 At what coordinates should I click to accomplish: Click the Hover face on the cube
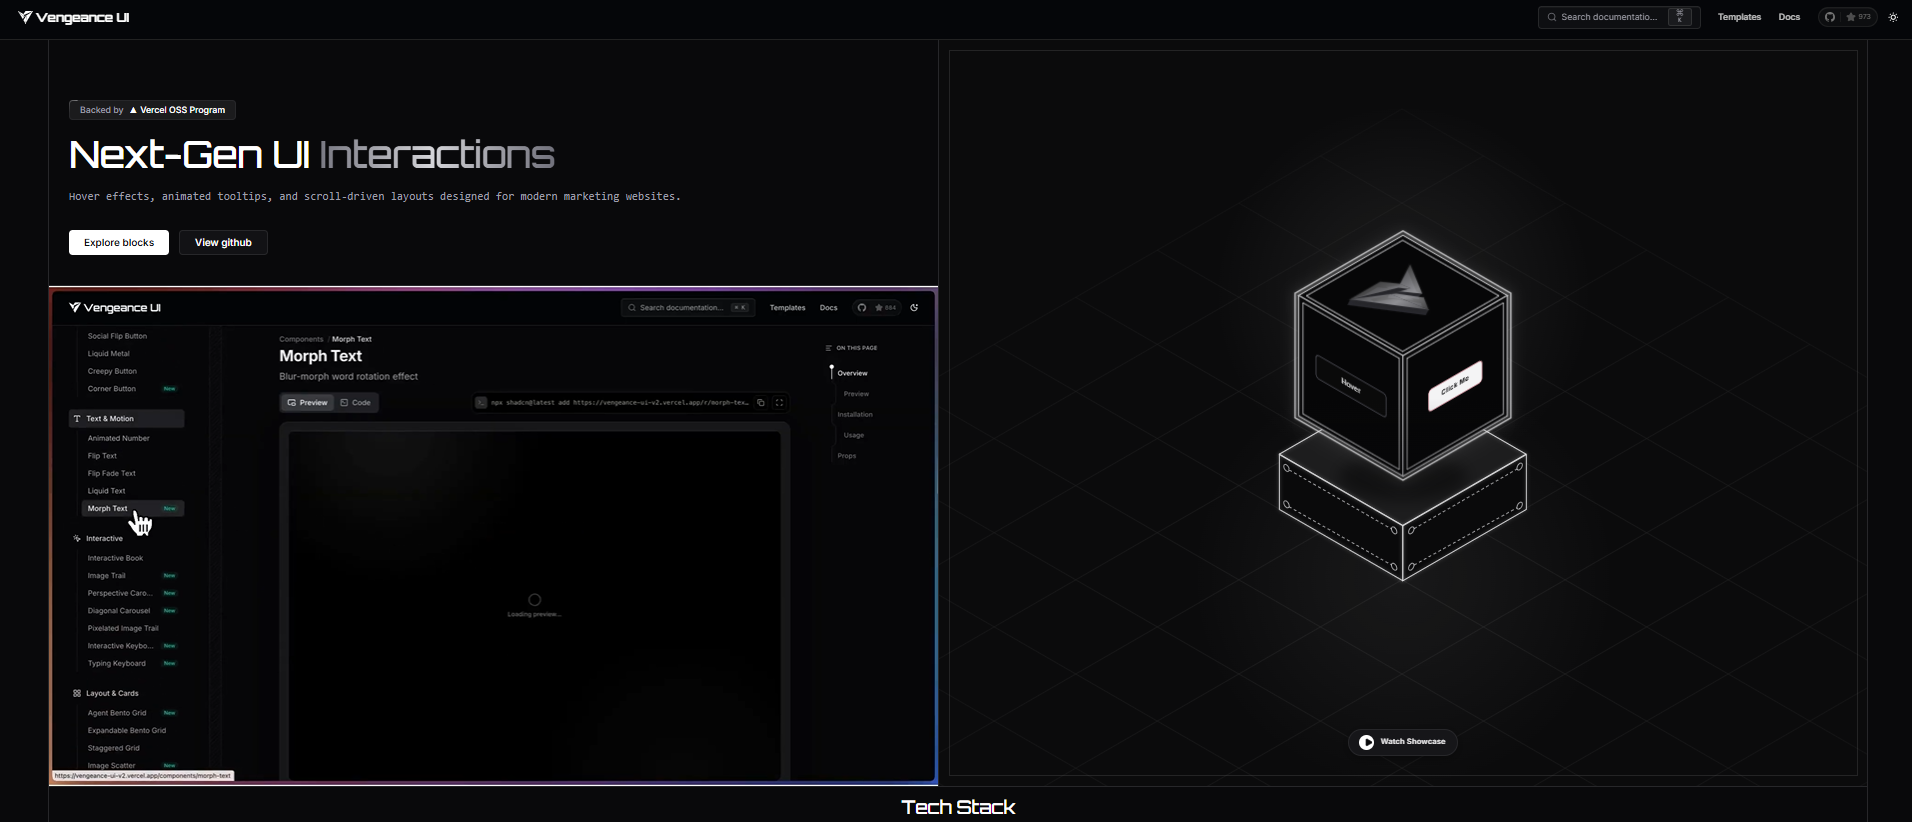tap(1351, 385)
